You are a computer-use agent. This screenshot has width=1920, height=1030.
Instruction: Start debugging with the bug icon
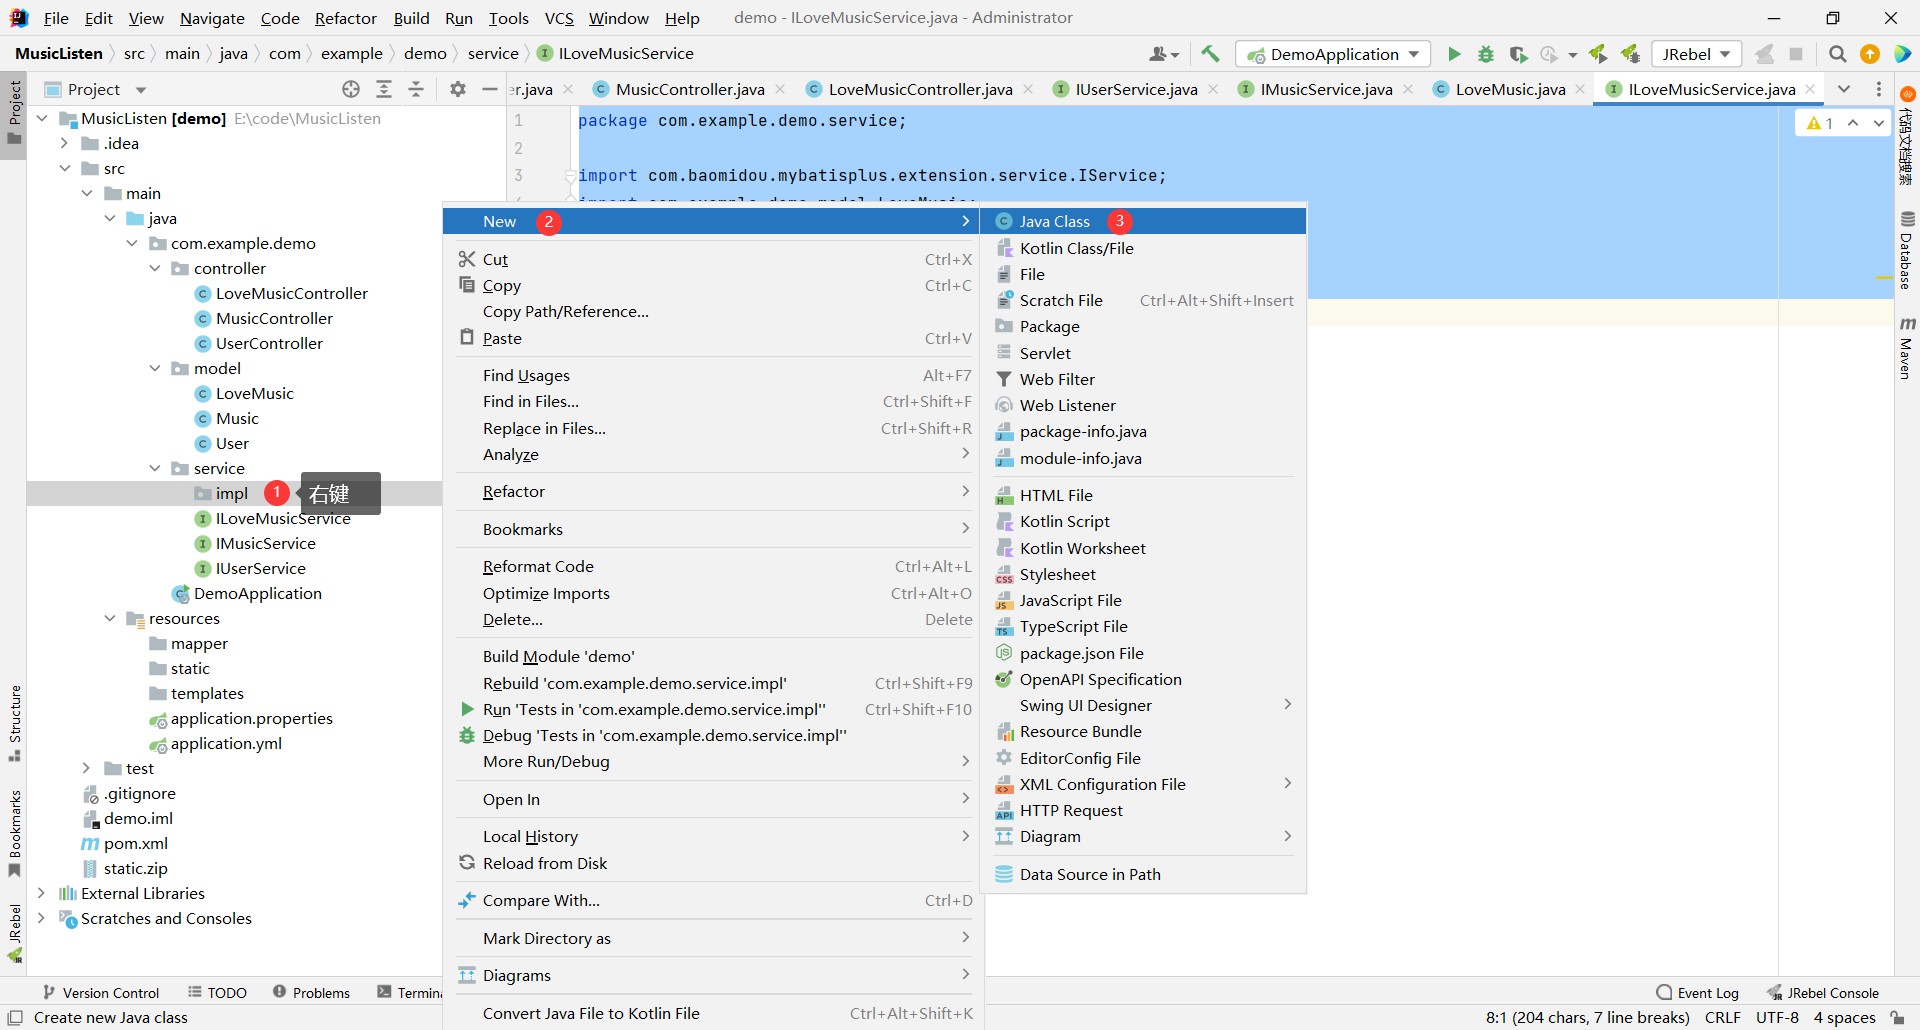pos(1486,54)
